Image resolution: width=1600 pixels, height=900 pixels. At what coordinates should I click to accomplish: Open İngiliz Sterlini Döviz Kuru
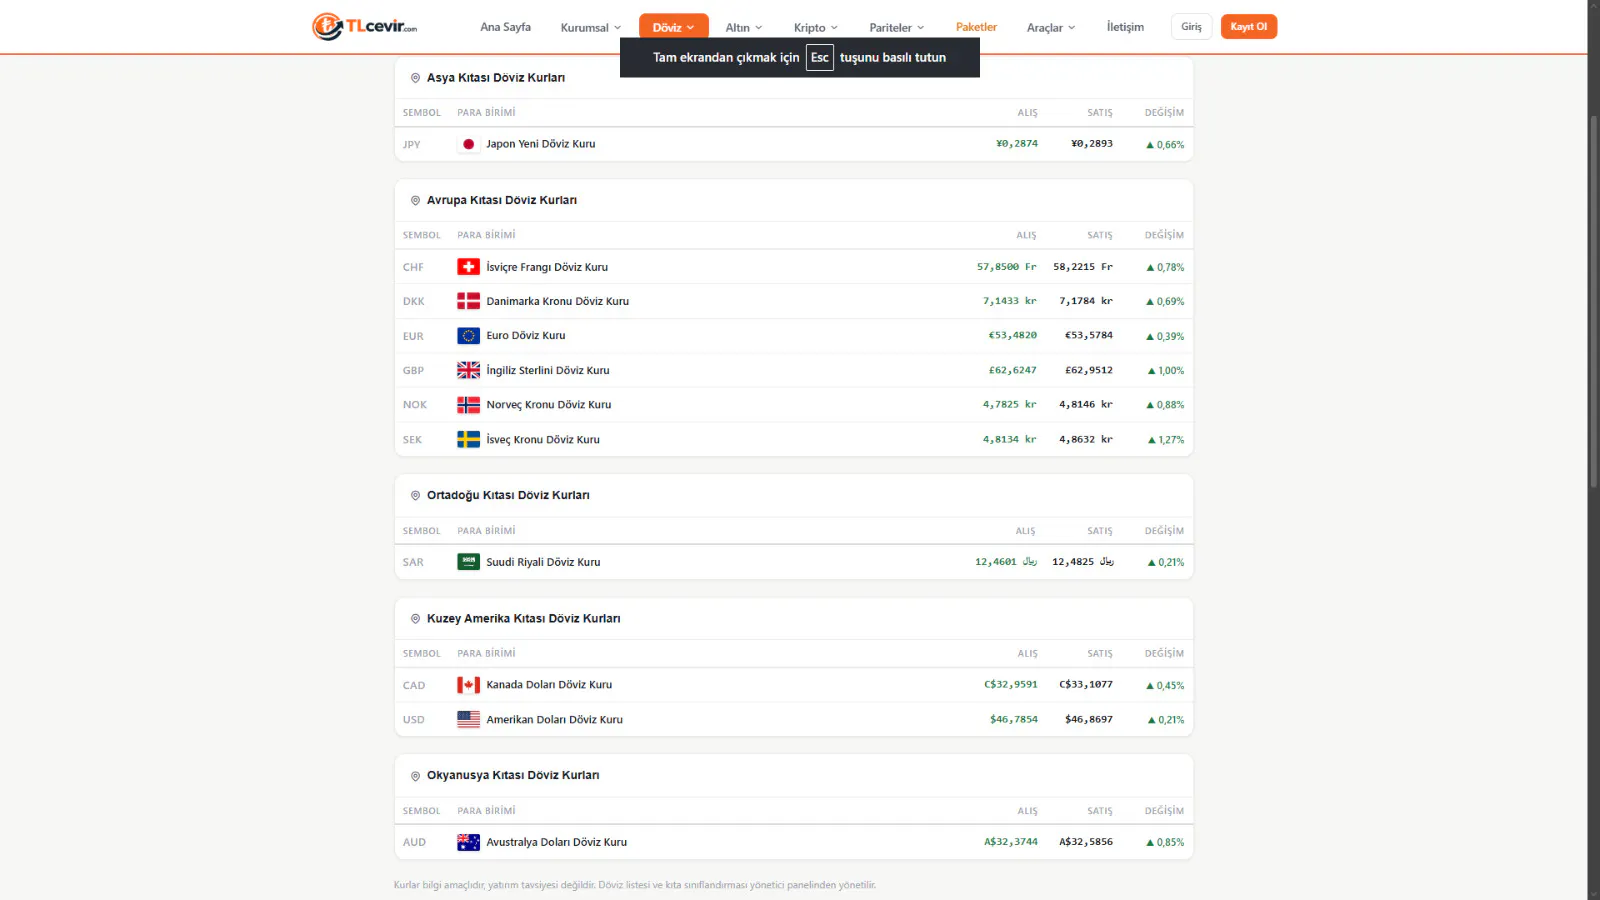(548, 370)
